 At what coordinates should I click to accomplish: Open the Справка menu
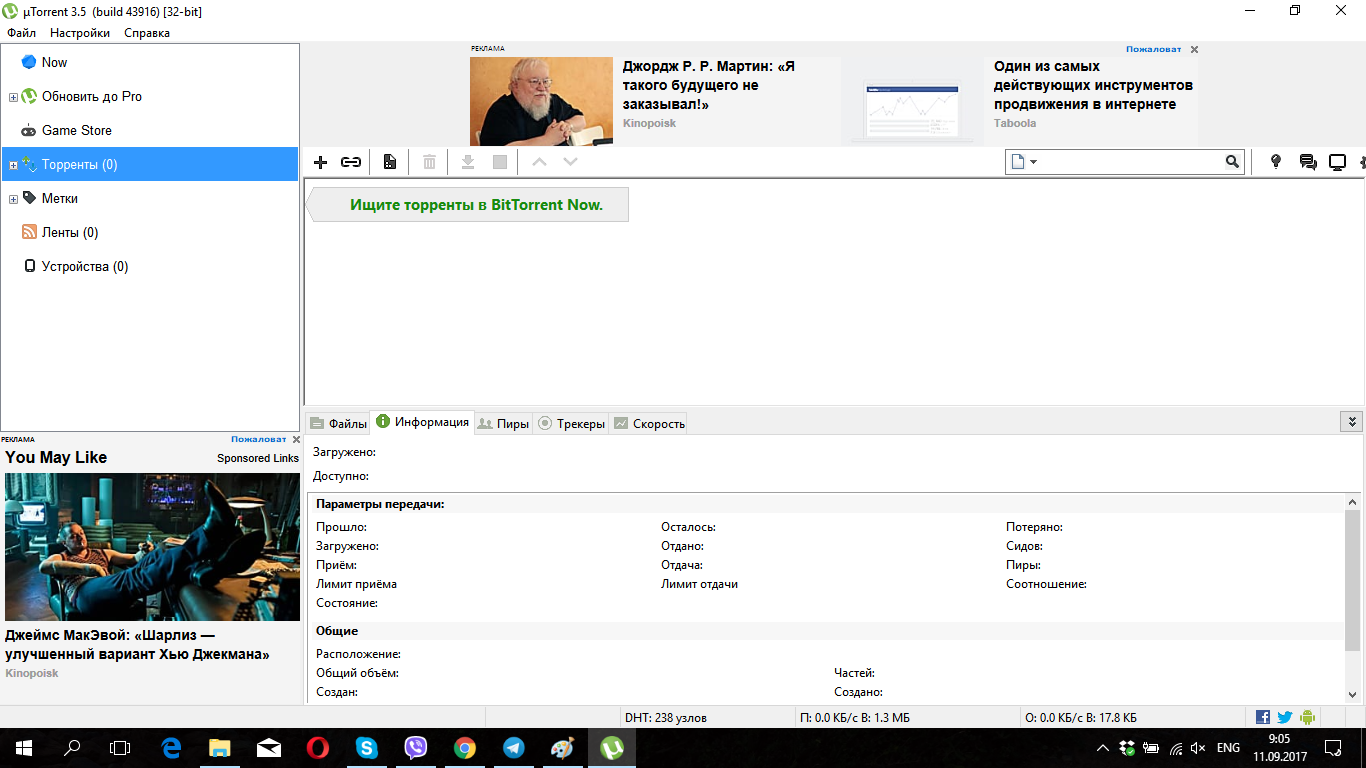[147, 33]
